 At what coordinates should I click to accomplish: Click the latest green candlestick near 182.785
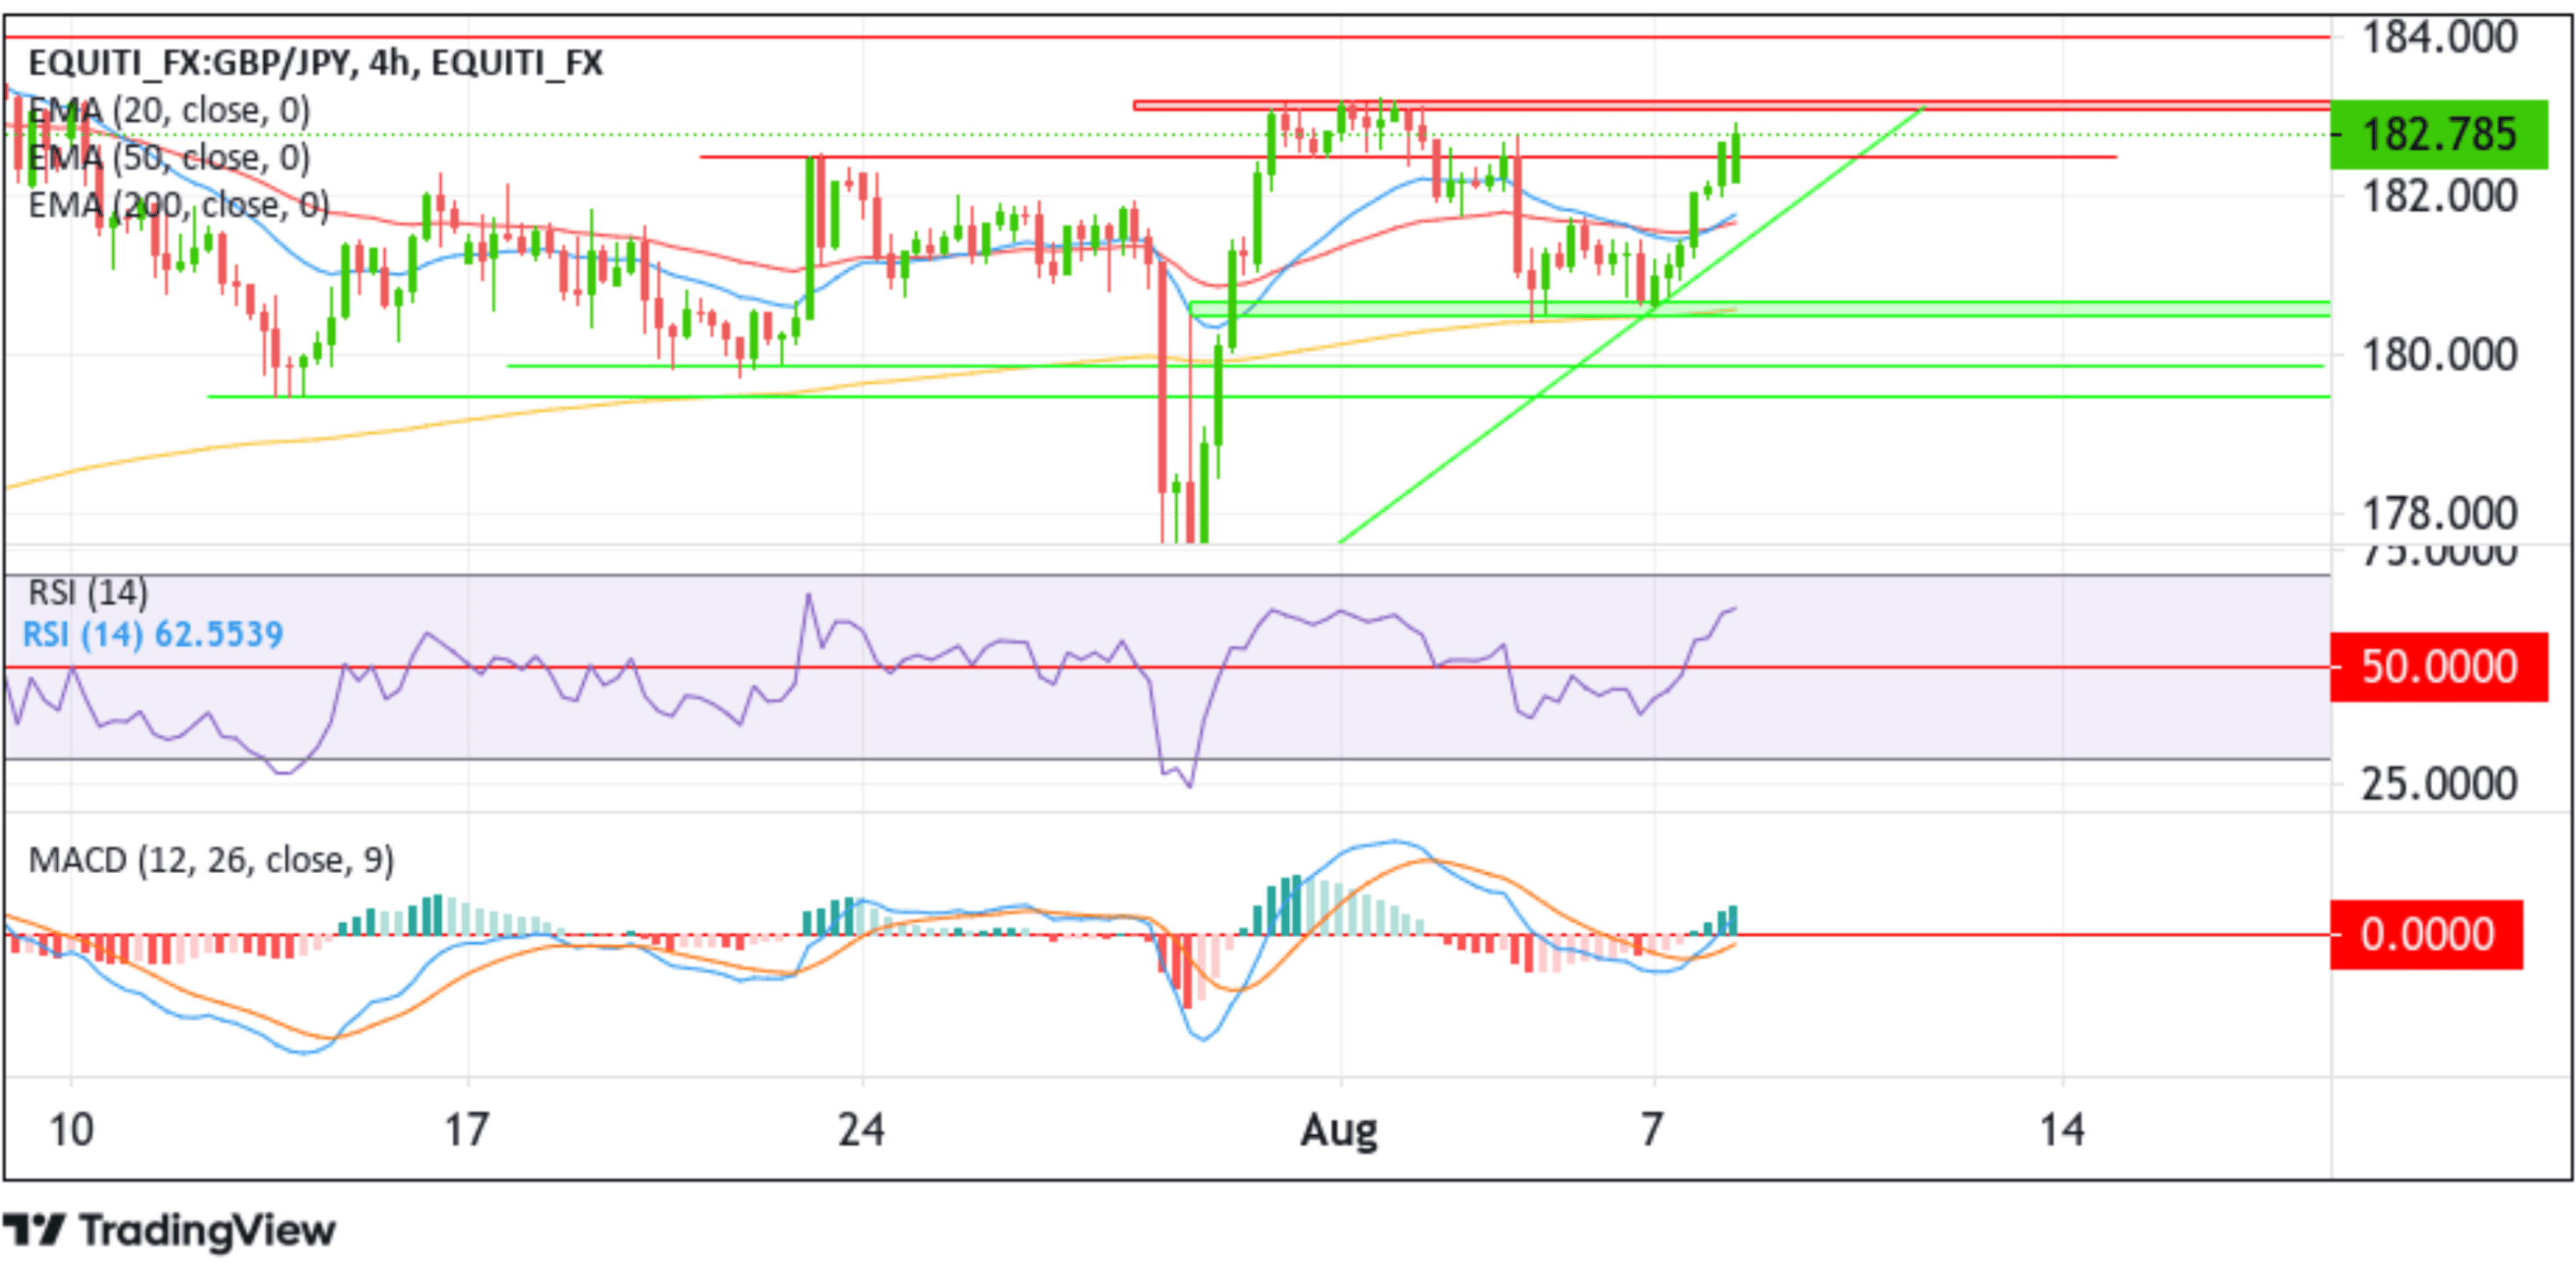pos(1736,156)
